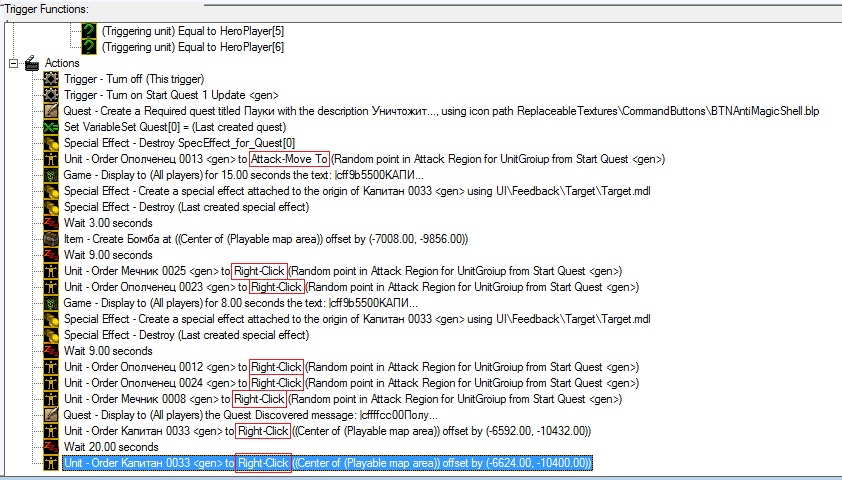Click the question-mark icon beside HeroPlayer[6]
Image resolution: width=842 pixels, height=480 pixels.
[88, 47]
